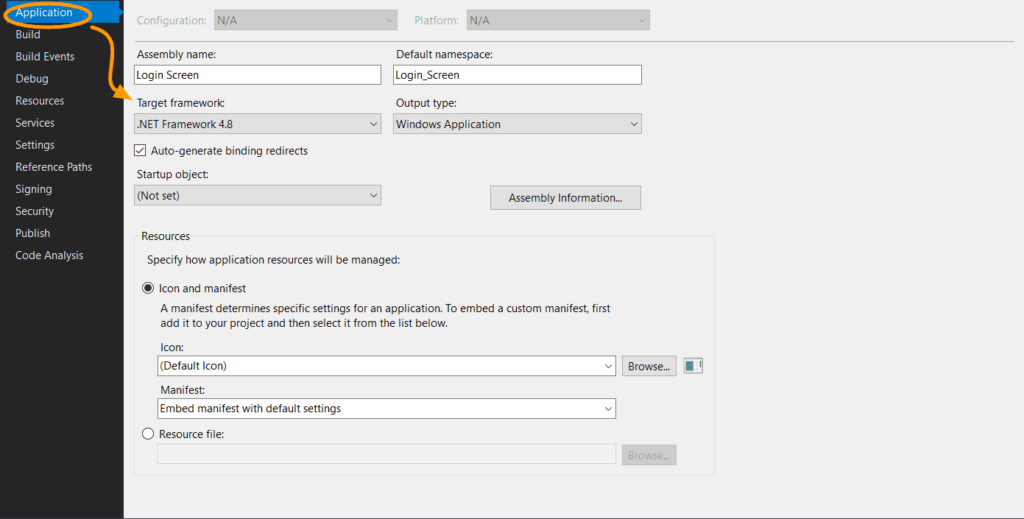Open the Manifest dropdown list

[x=387, y=409]
